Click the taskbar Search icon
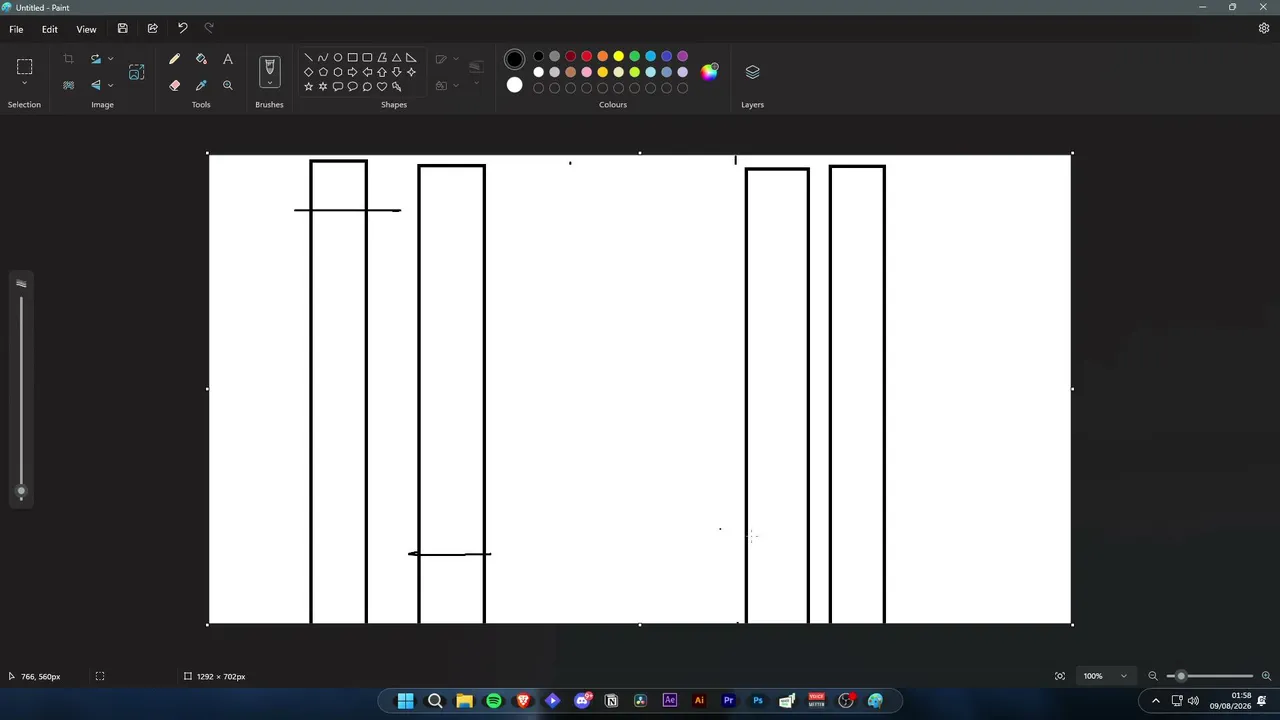 435,701
